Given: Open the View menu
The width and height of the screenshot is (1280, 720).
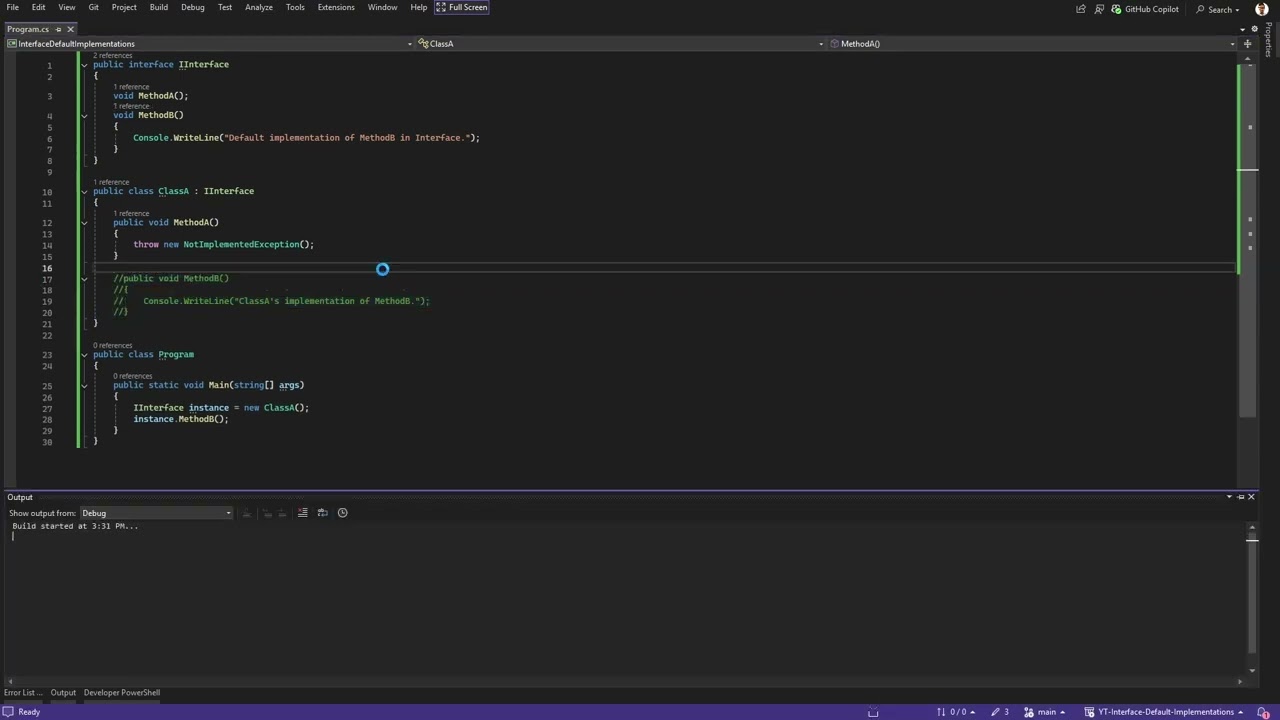Looking at the screenshot, I should [67, 7].
